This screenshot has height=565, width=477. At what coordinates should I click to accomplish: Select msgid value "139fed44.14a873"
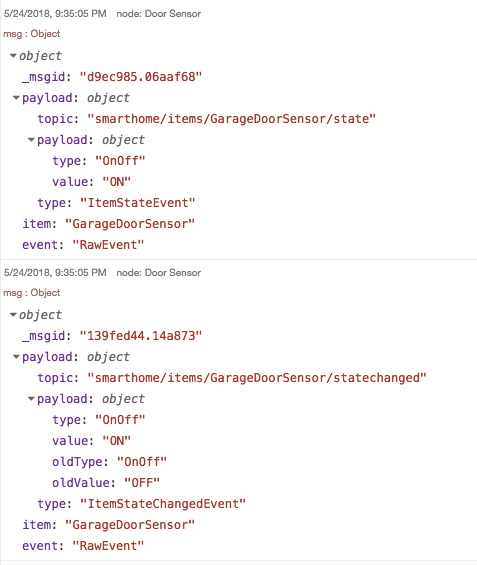(x=141, y=336)
